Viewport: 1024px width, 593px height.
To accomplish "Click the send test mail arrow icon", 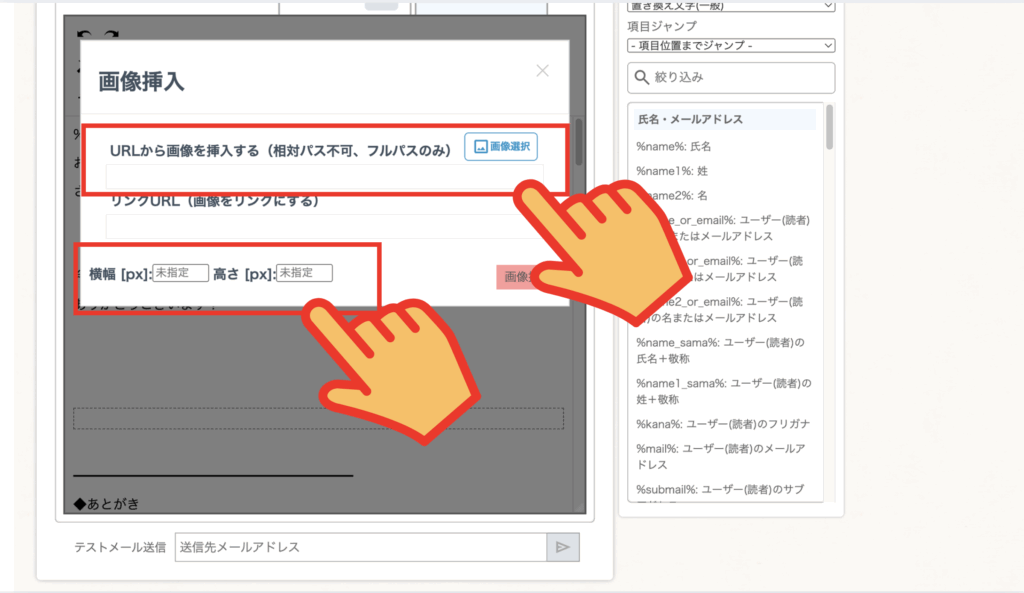I will point(562,547).
